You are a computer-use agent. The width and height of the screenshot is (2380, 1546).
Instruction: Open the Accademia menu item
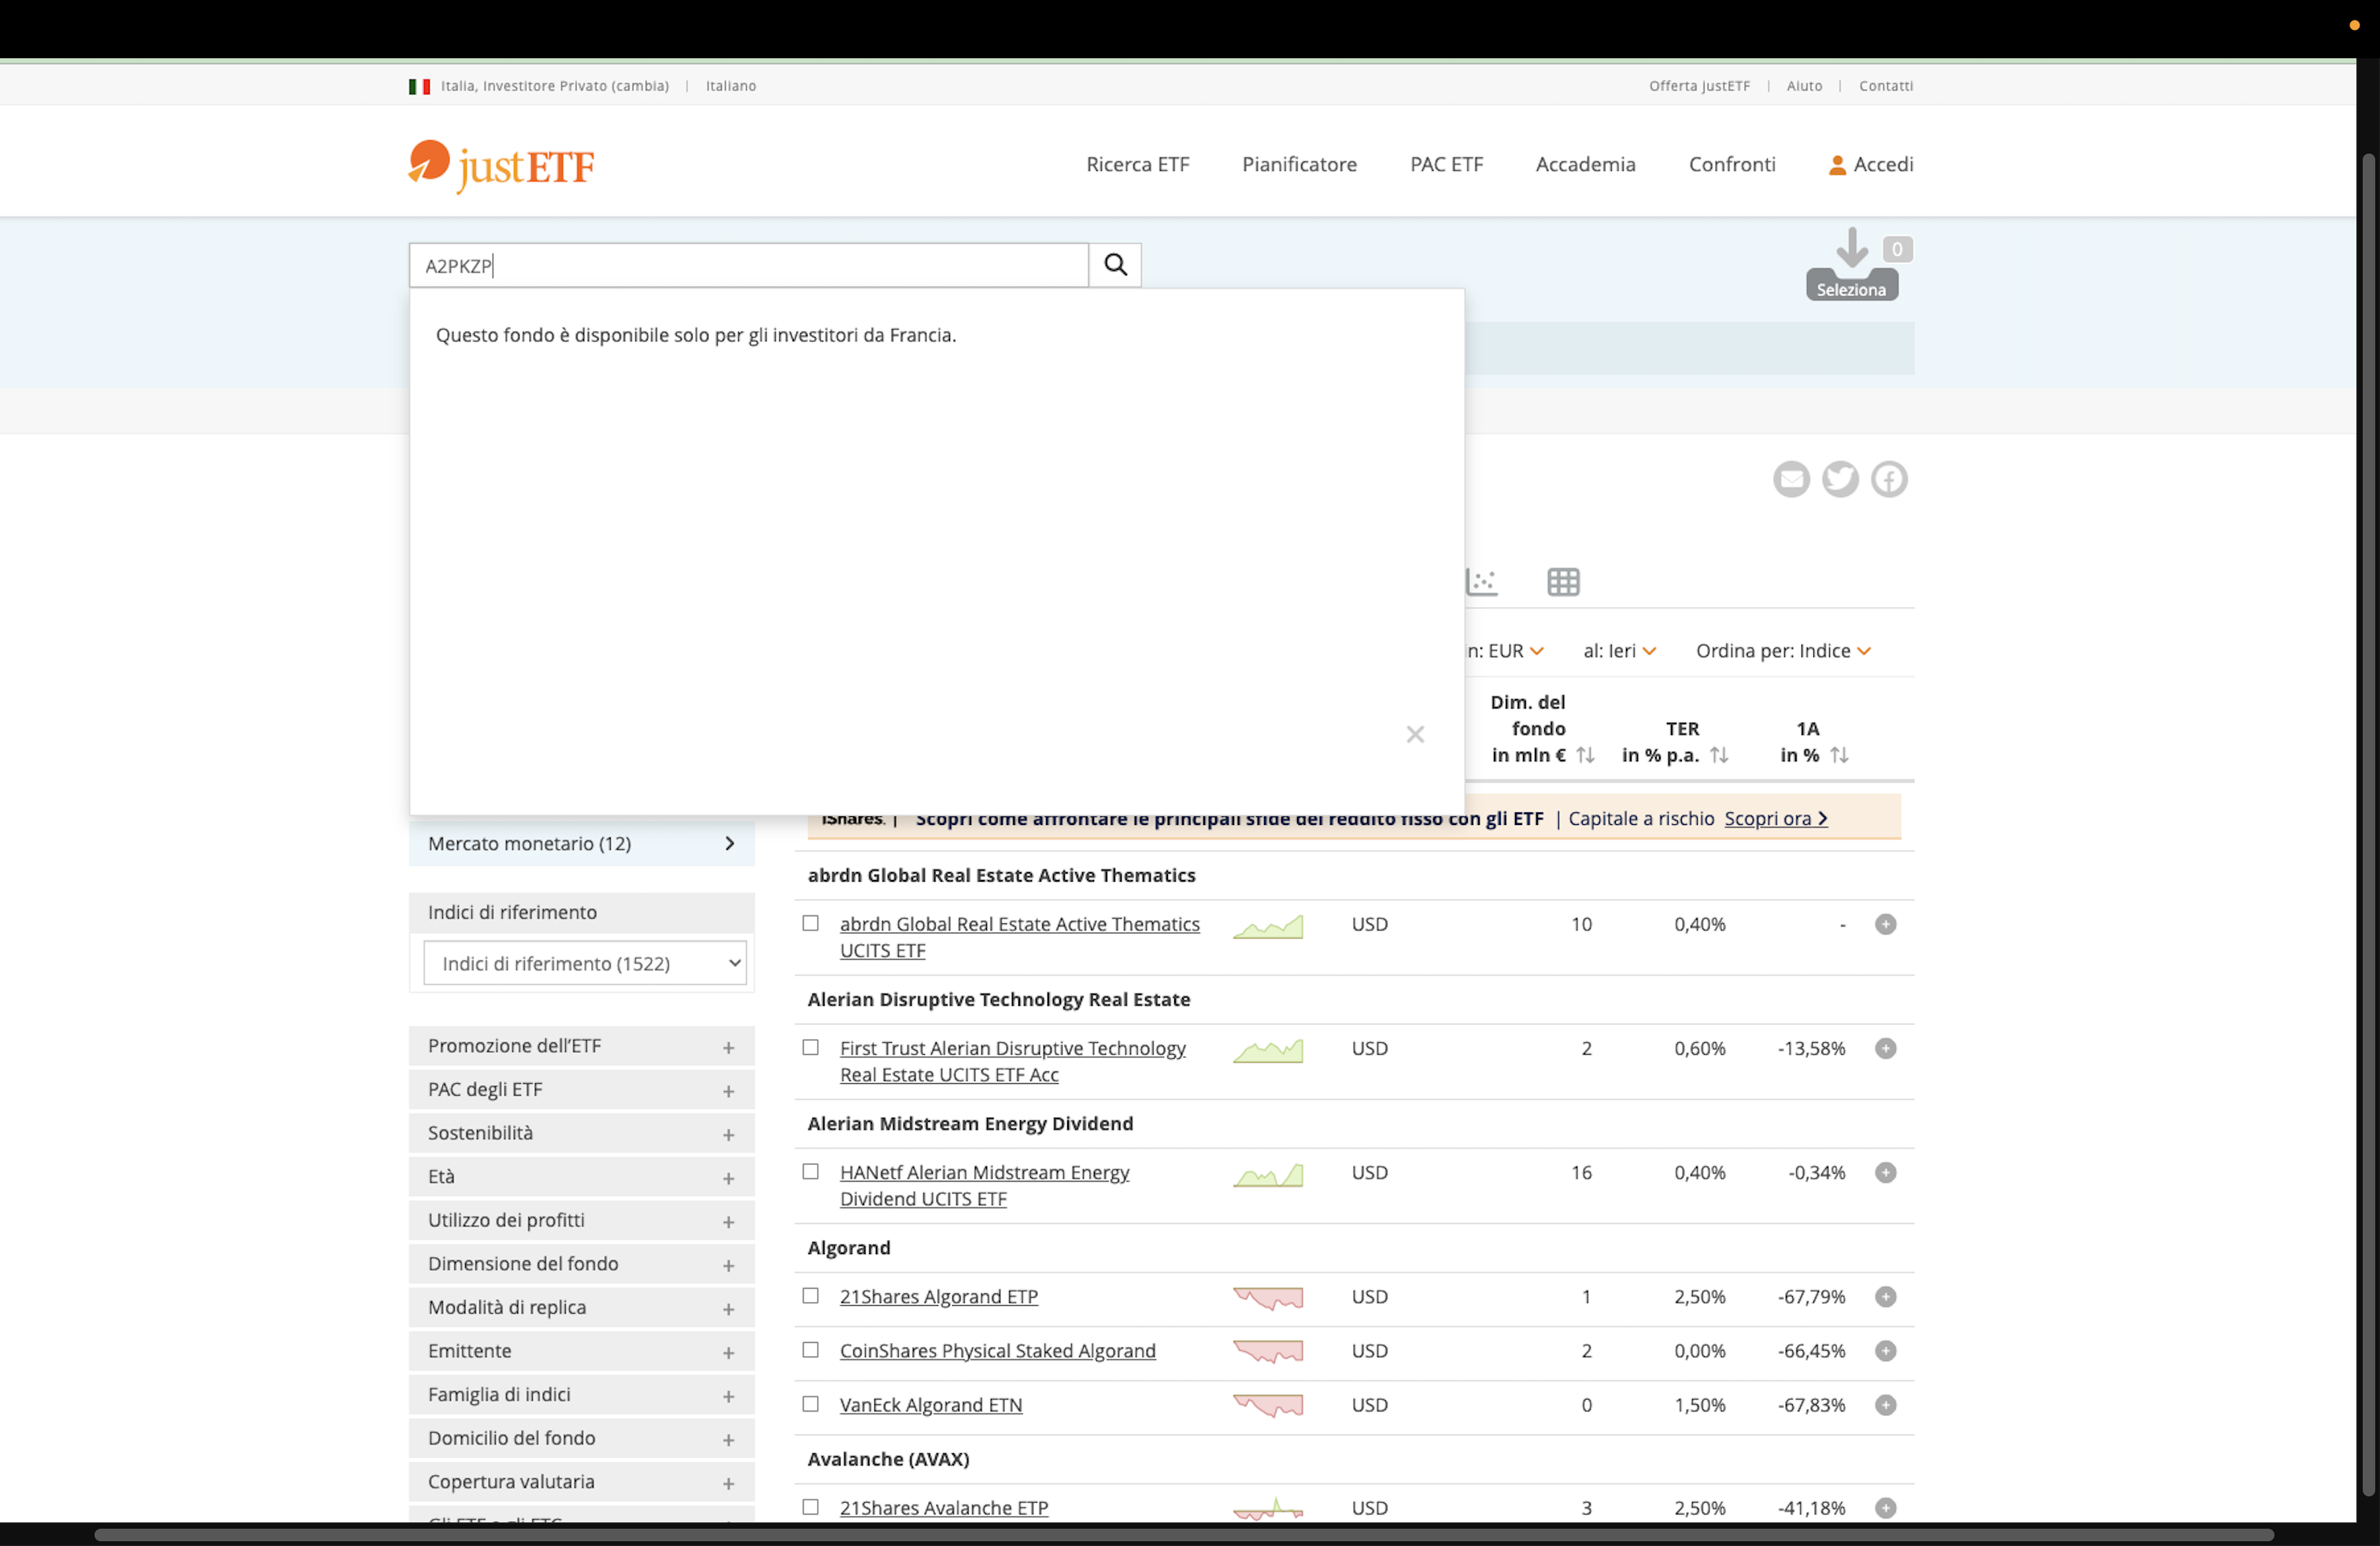tap(1585, 164)
